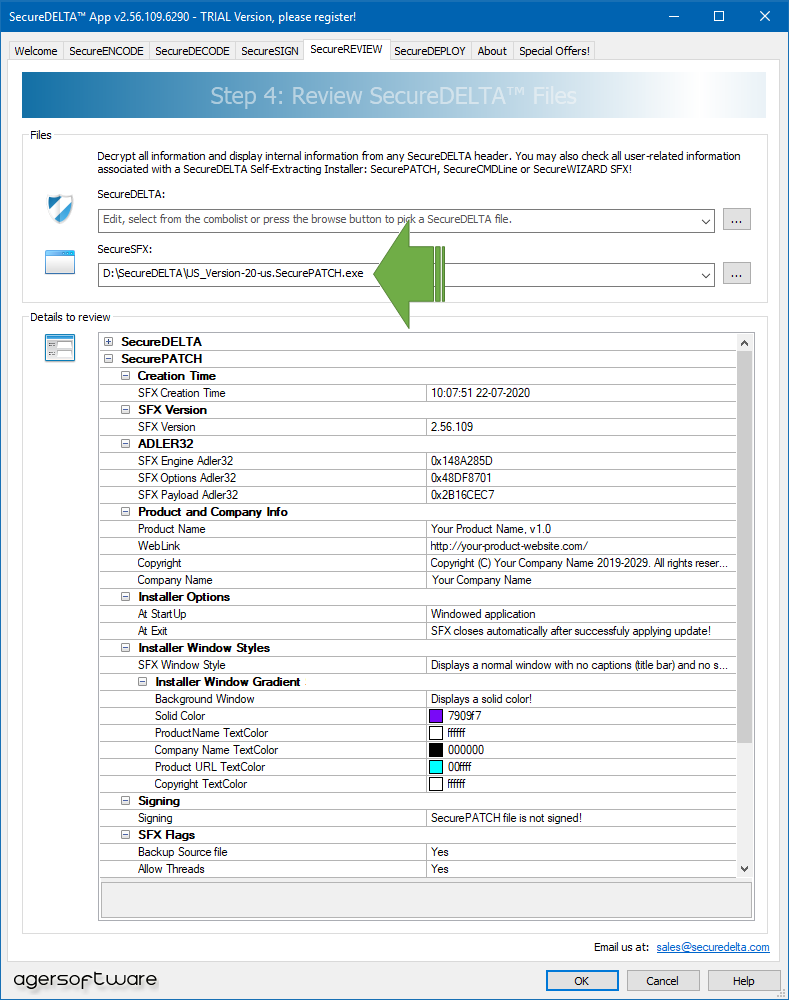Open the sales@securedelta.com email link
The image size is (789, 1000).
[713, 947]
